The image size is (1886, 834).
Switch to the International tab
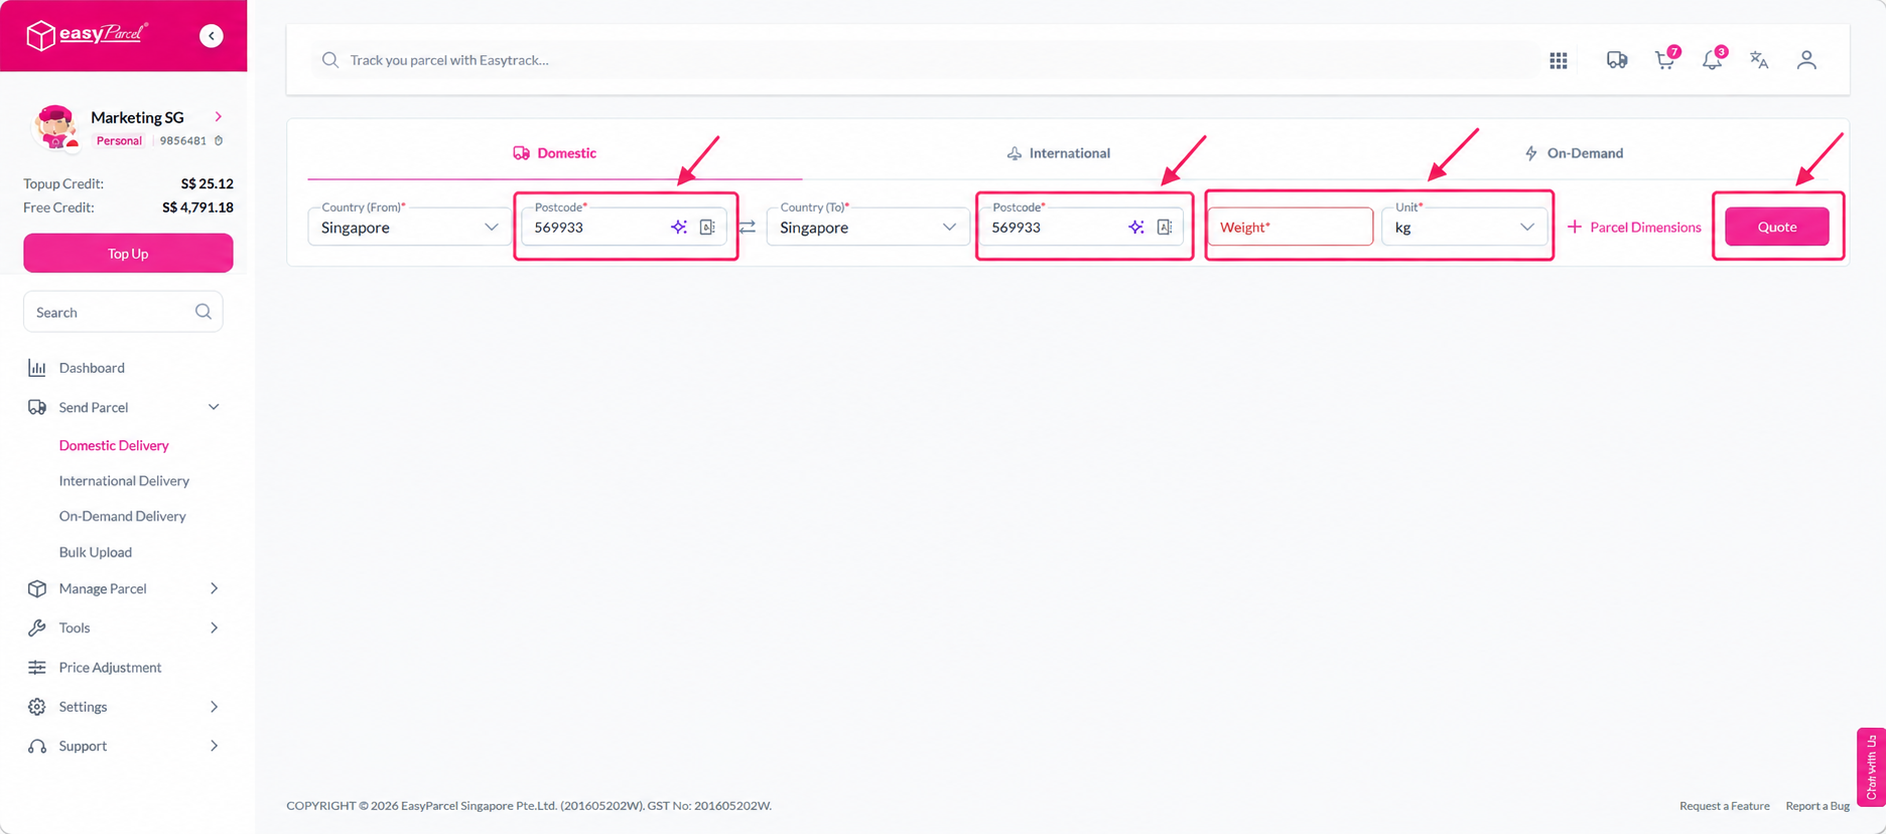click(1058, 153)
